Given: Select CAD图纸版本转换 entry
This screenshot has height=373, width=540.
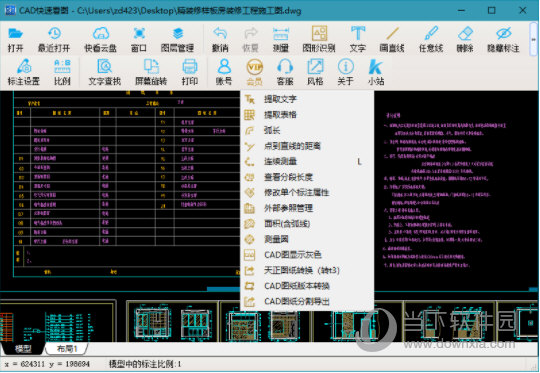Looking at the screenshot, I should coord(307,286).
